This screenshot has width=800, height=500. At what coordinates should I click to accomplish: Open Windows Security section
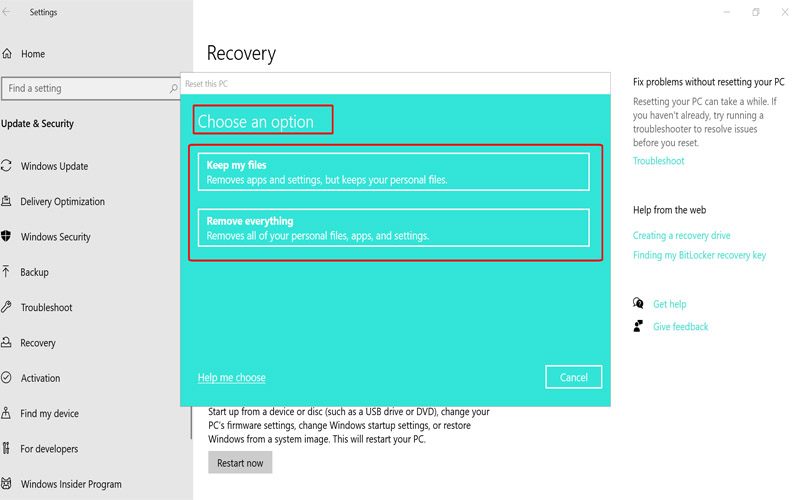click(56, 237)
